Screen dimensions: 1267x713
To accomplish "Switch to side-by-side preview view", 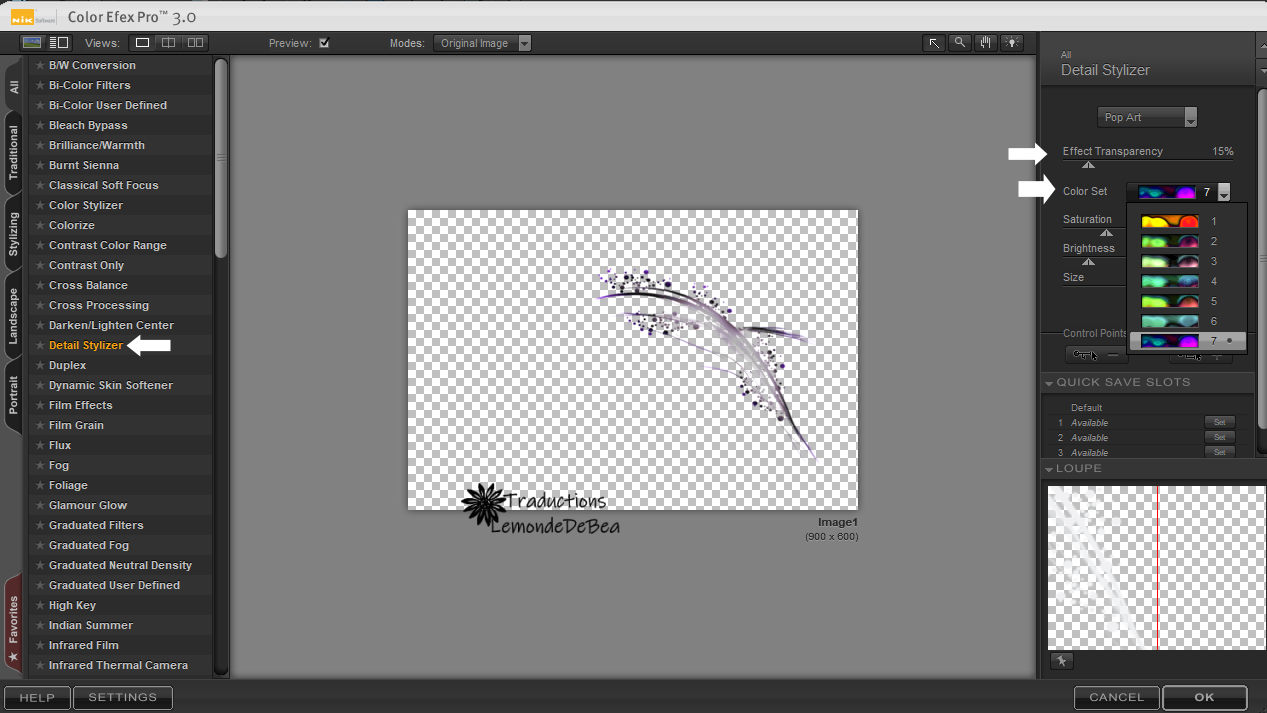I will click(195, 43).
